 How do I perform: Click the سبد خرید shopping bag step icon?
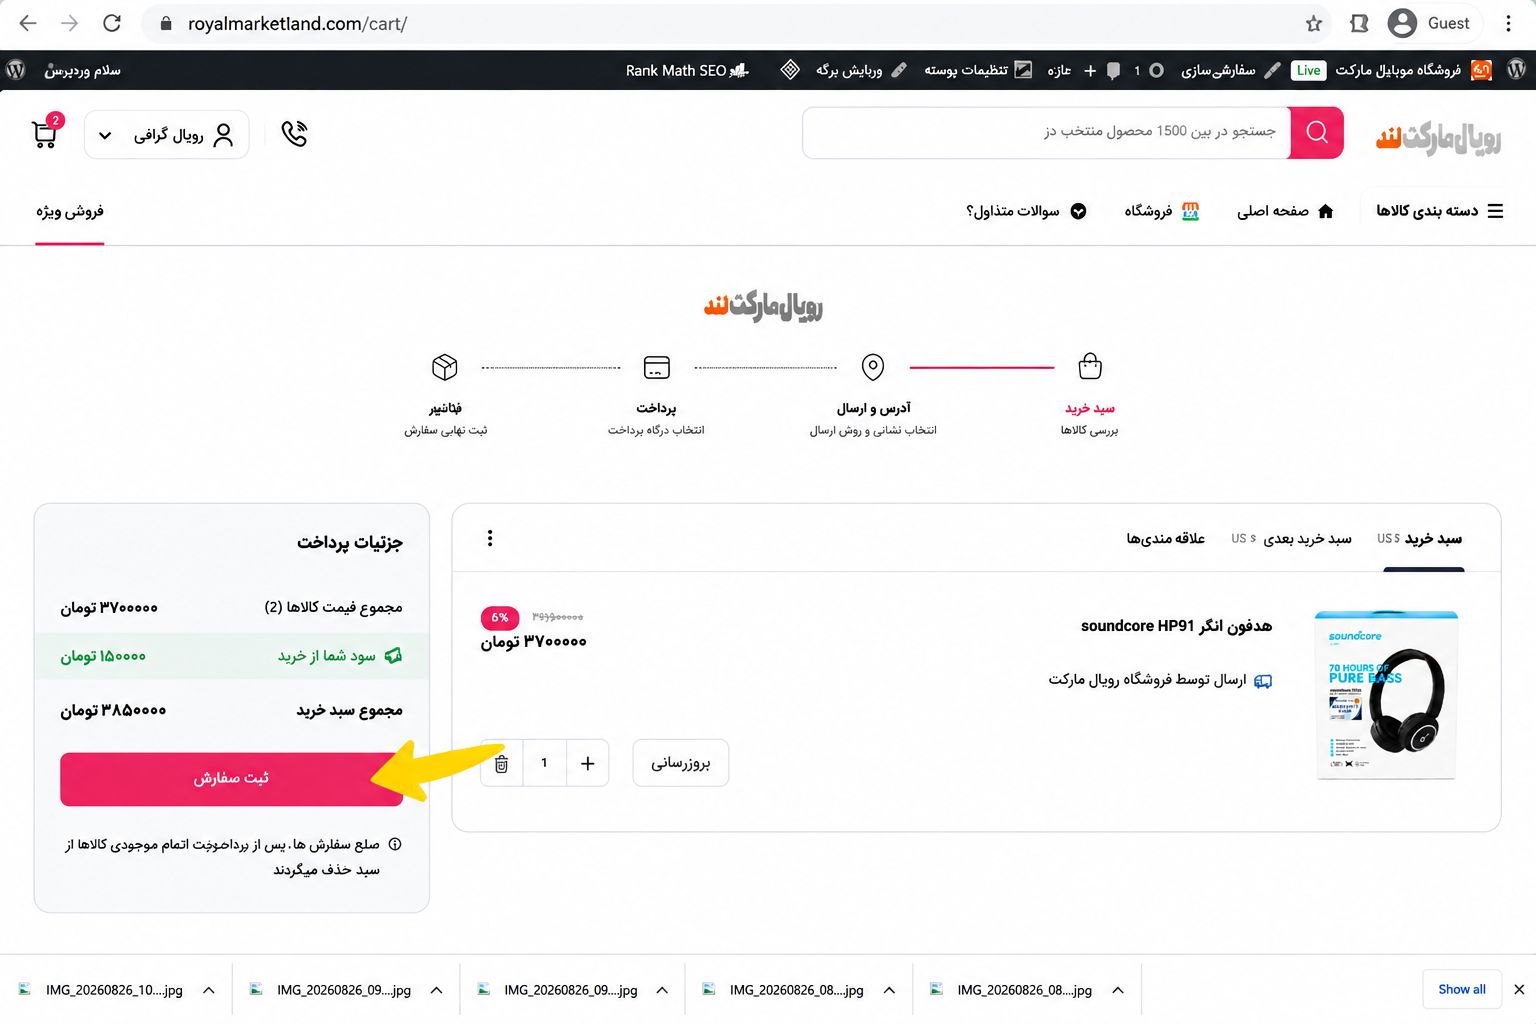1090,367
